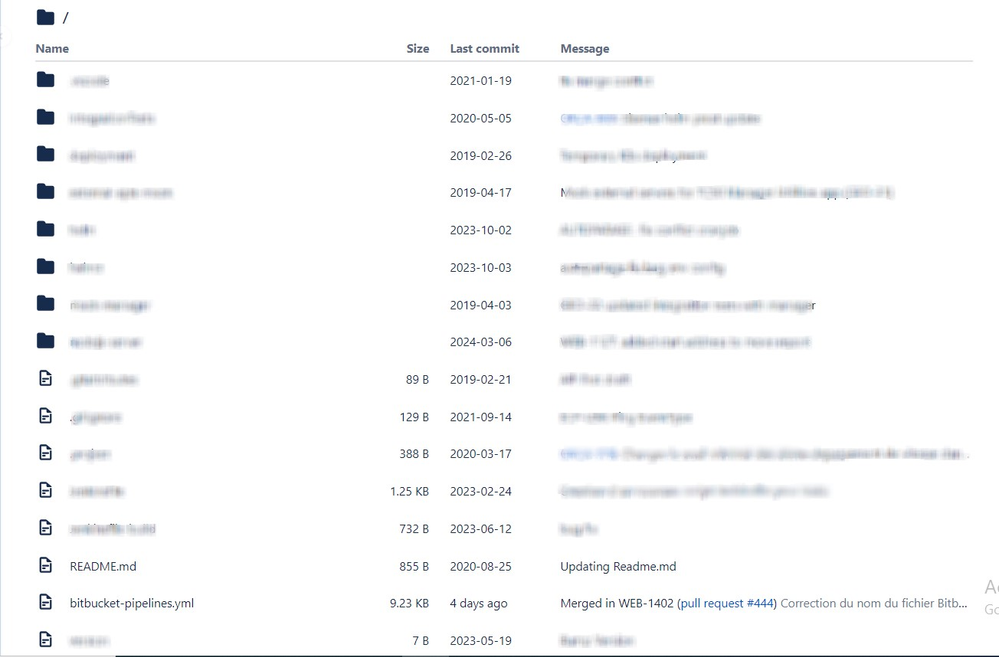
Task: Click the folder icon on the 2021-01-19 row
Action: click(45, 80)
